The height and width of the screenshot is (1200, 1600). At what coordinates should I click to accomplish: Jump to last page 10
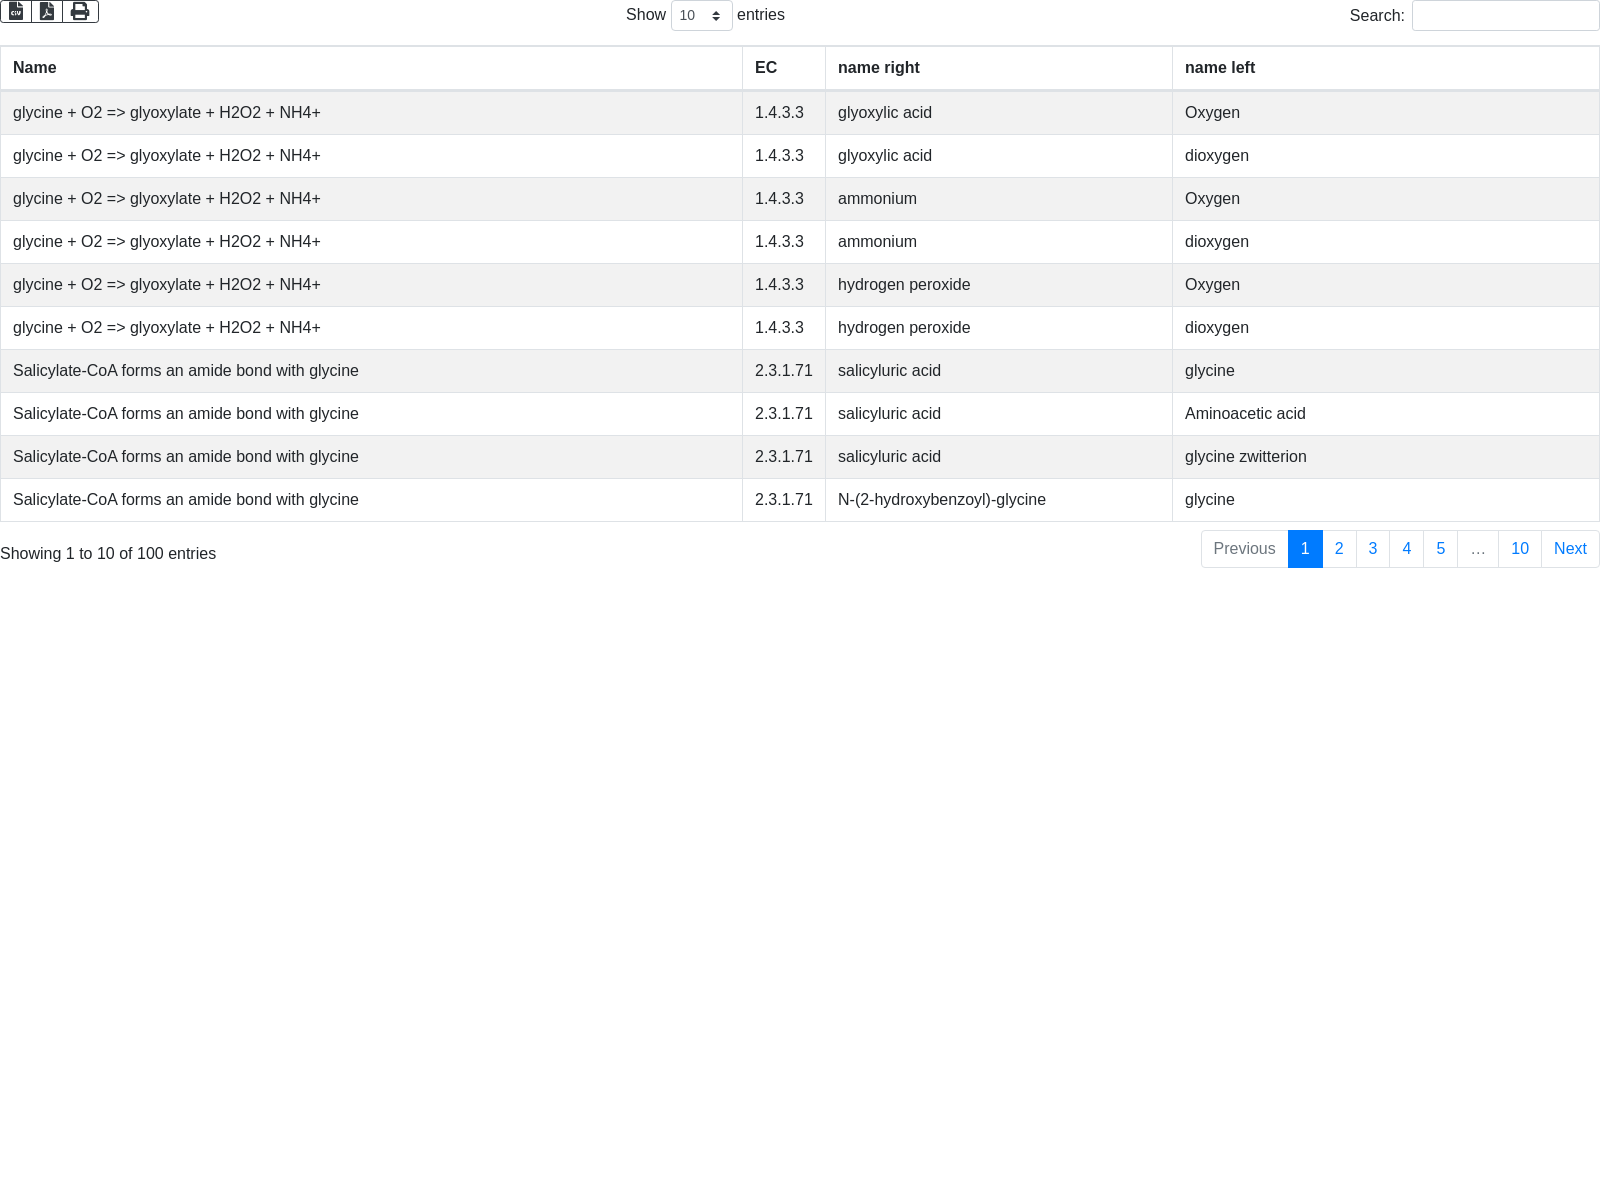pyautogui.click(x=1520, y=549)
